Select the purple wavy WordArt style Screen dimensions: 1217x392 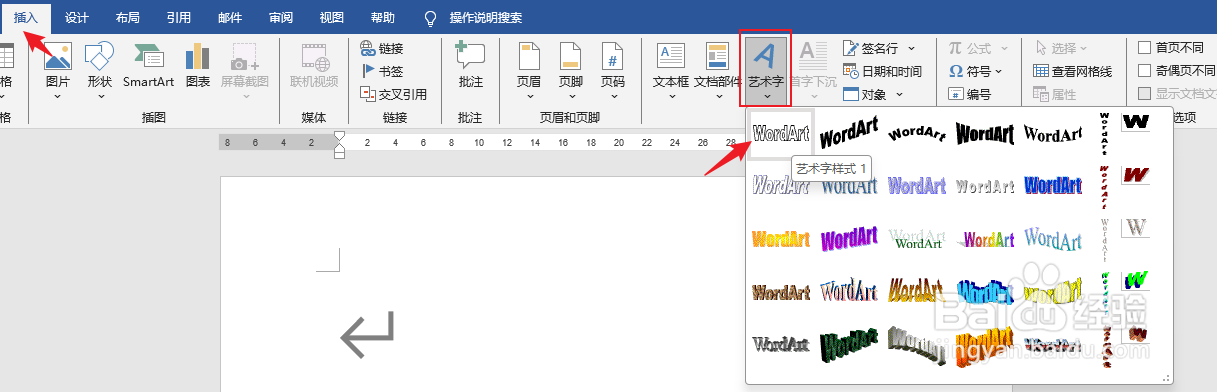(x=849, y=239)
